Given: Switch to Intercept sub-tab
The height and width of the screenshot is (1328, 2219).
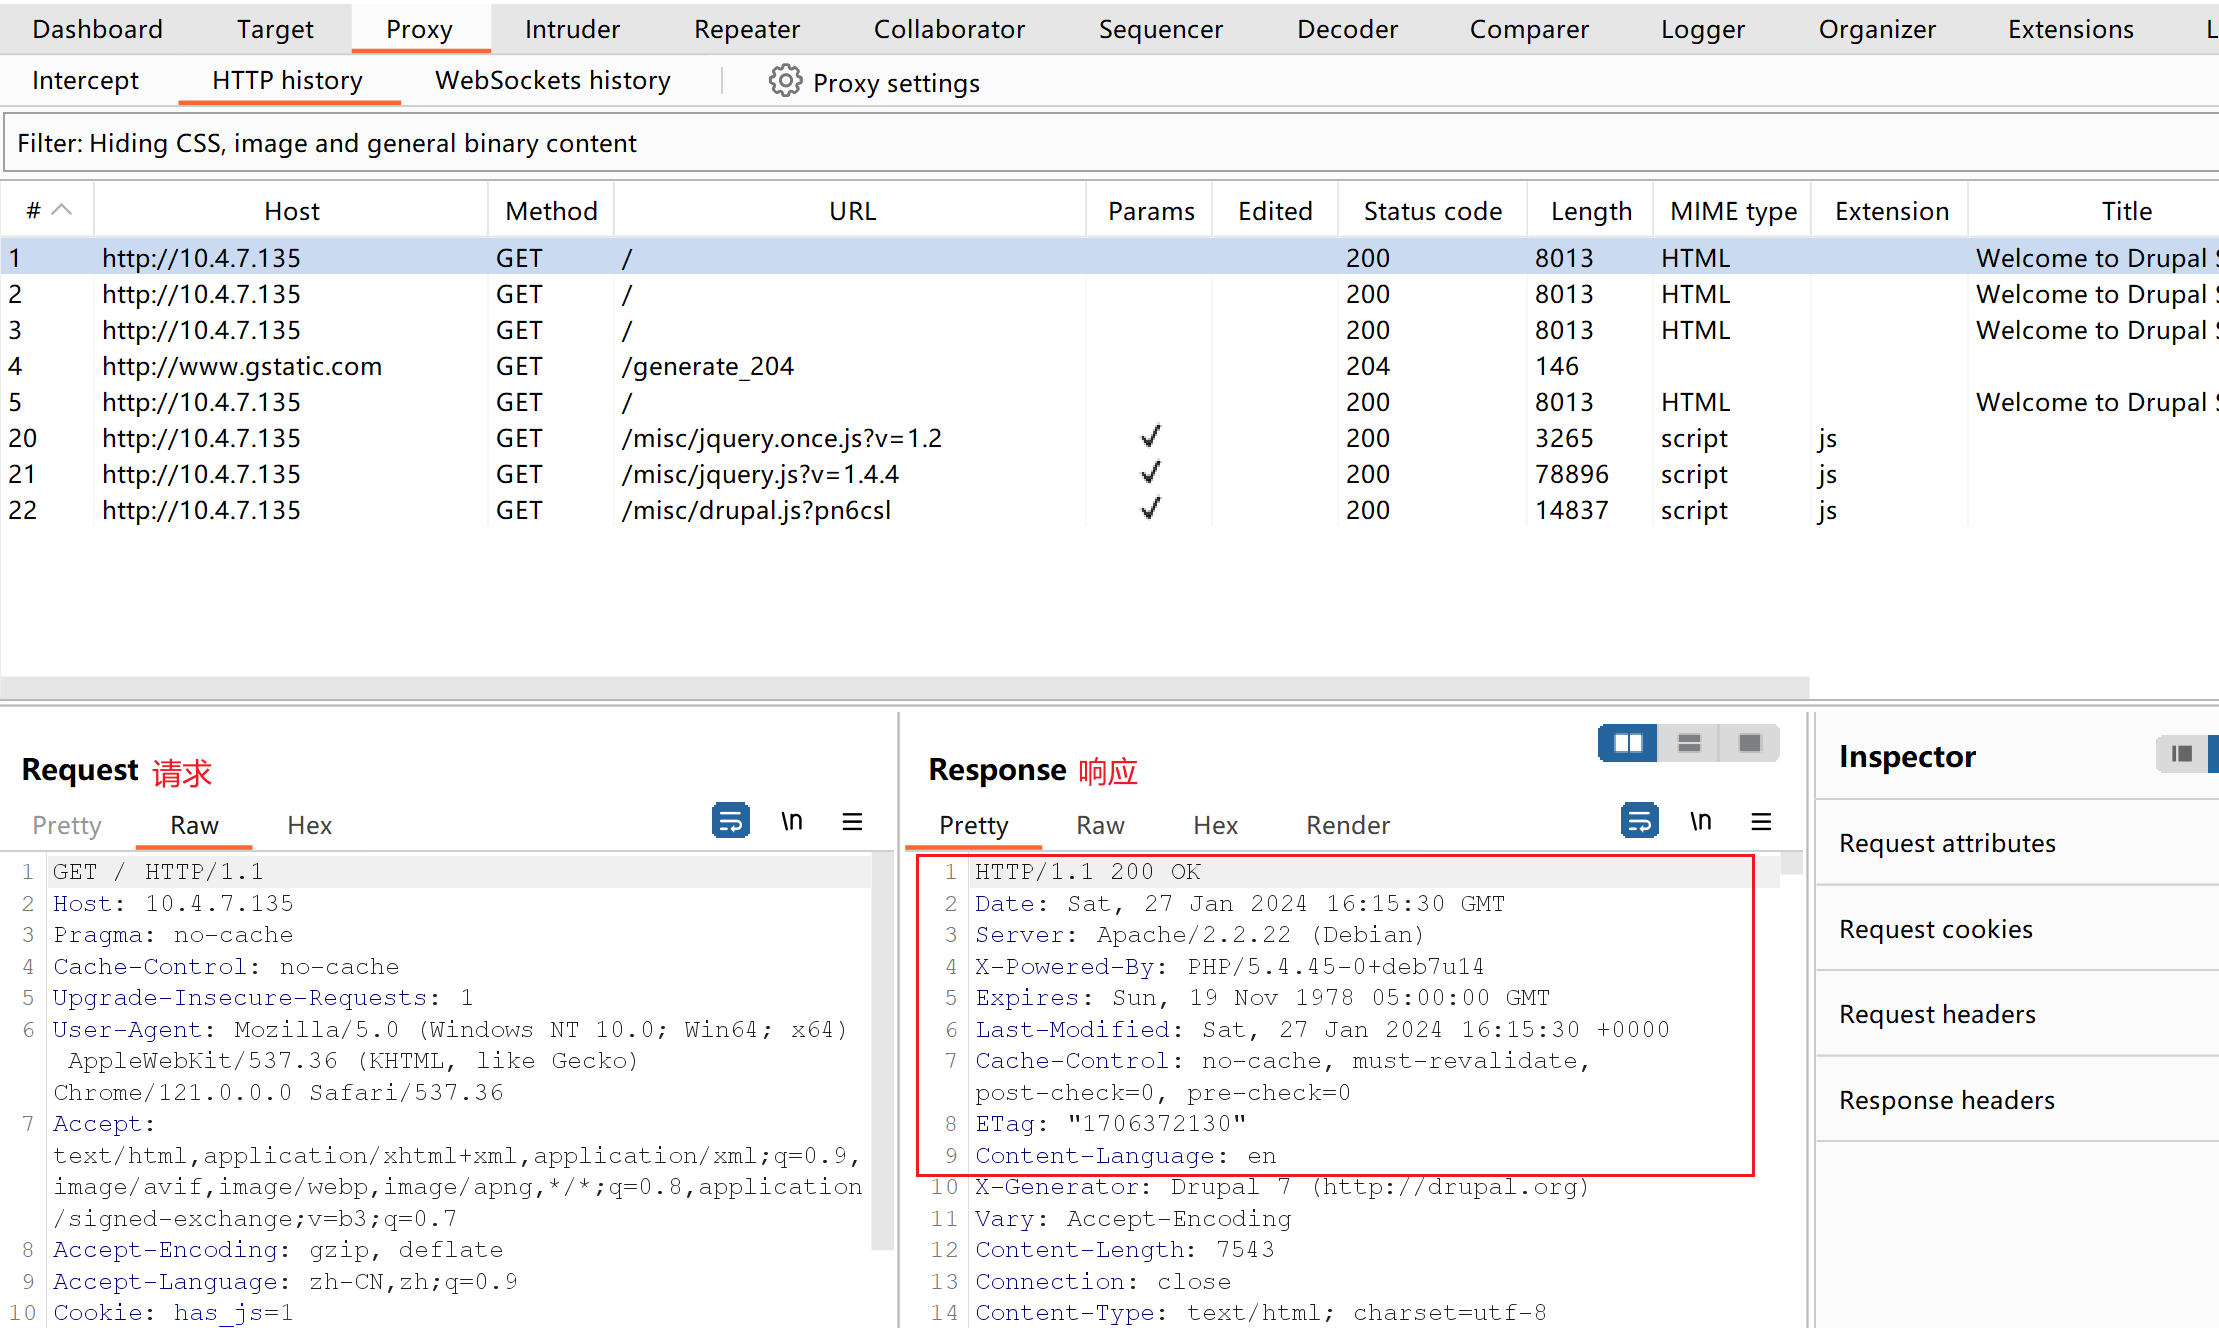Looking at the screenshot, I should tap(85, 80).
